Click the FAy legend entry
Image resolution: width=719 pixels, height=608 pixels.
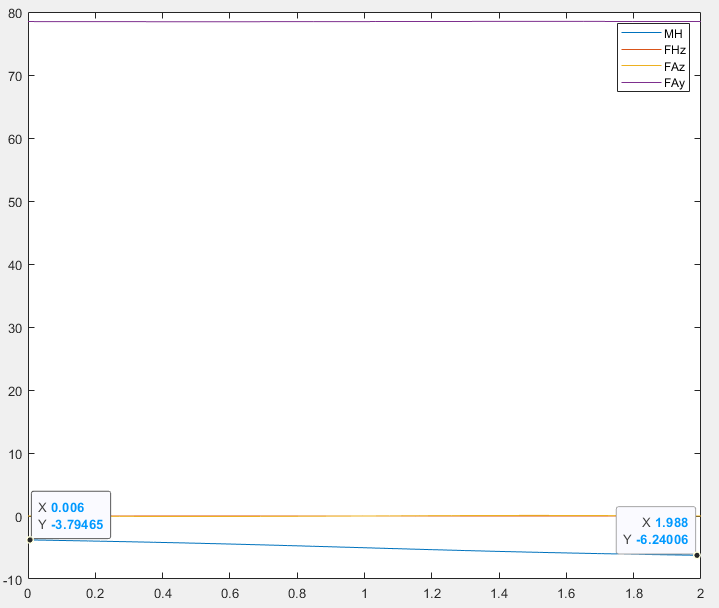653,83
